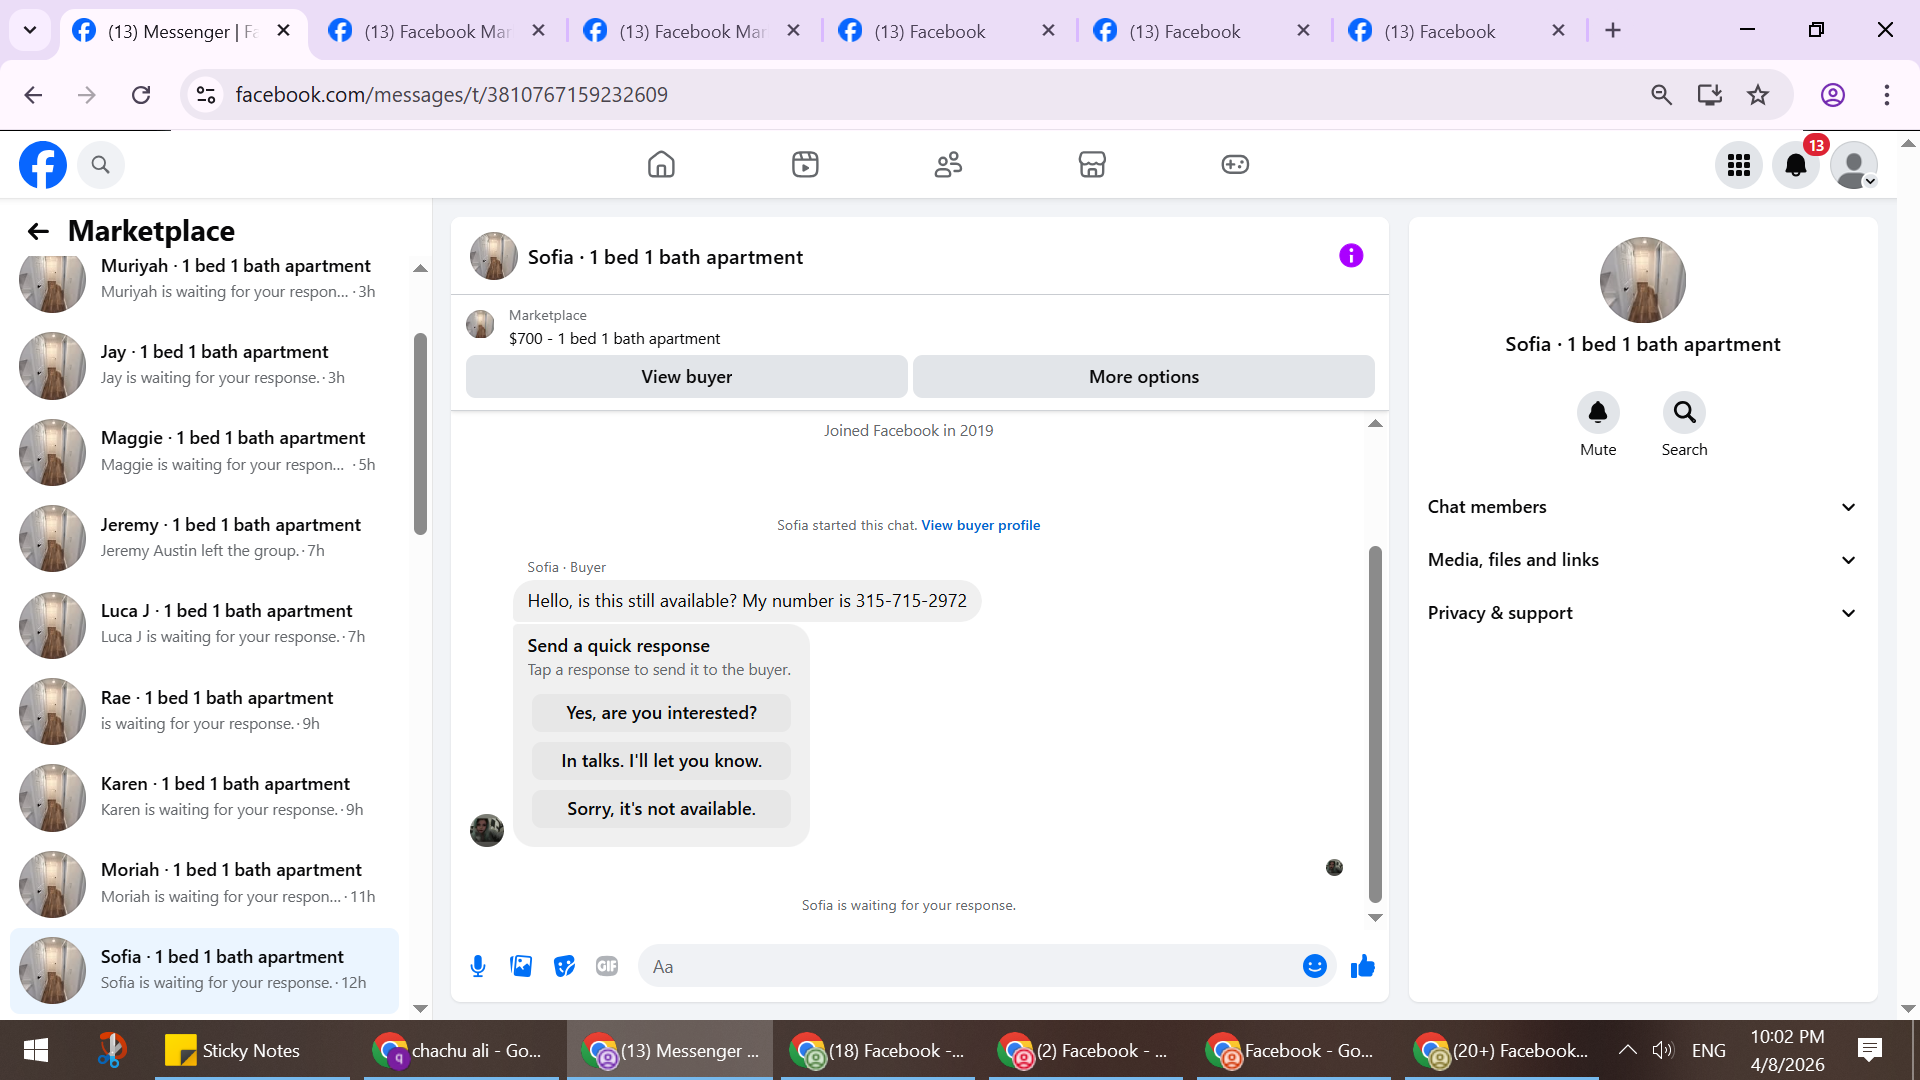Click the conversation list scrollbar thumb
The height and width of the screenshot is (1080, 1920).
pos(420,434)
